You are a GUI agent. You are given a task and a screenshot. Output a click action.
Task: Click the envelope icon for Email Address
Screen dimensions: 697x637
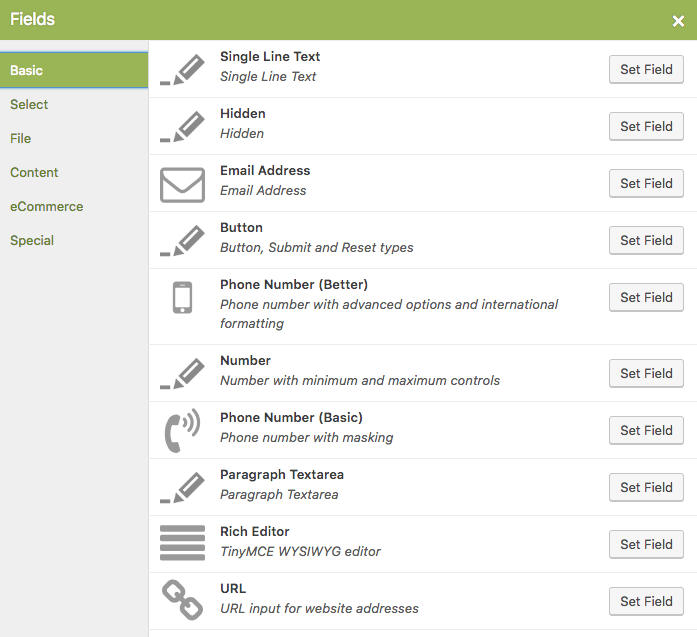182,184
